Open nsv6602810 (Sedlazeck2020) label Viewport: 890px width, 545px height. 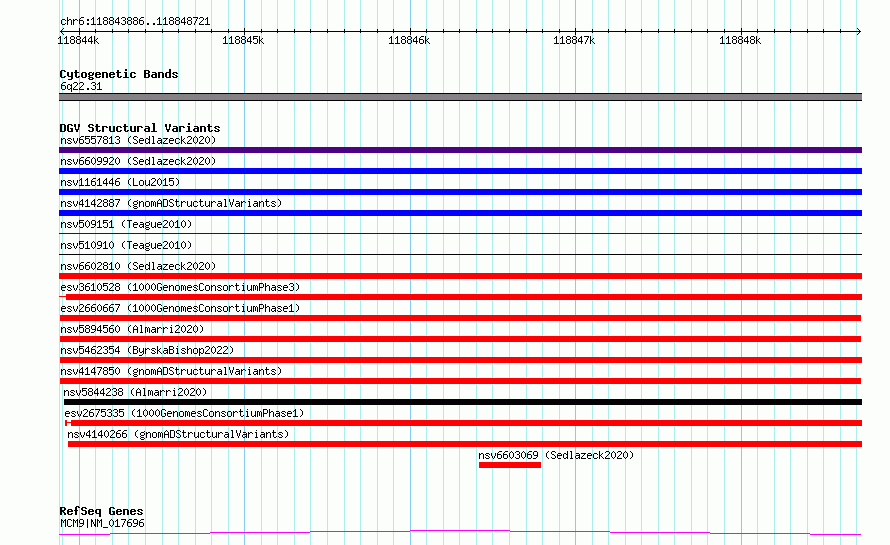(138, 266)
